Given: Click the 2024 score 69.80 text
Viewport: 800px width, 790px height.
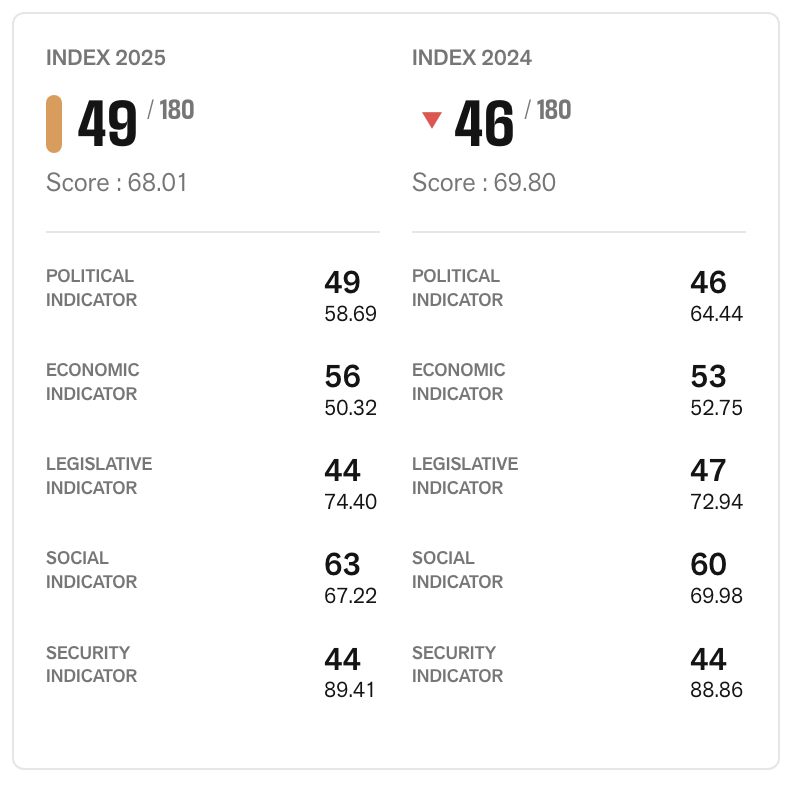Looking at the screenshot, I should tap(484, 183).
